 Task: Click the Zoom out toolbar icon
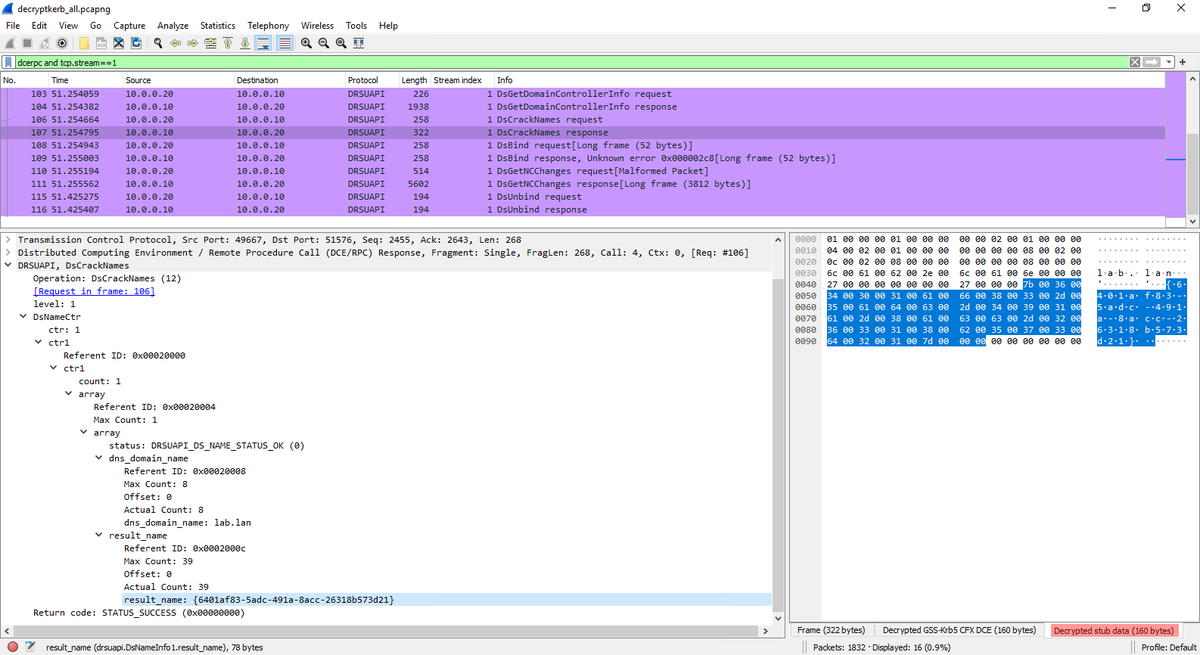[323, 43]
